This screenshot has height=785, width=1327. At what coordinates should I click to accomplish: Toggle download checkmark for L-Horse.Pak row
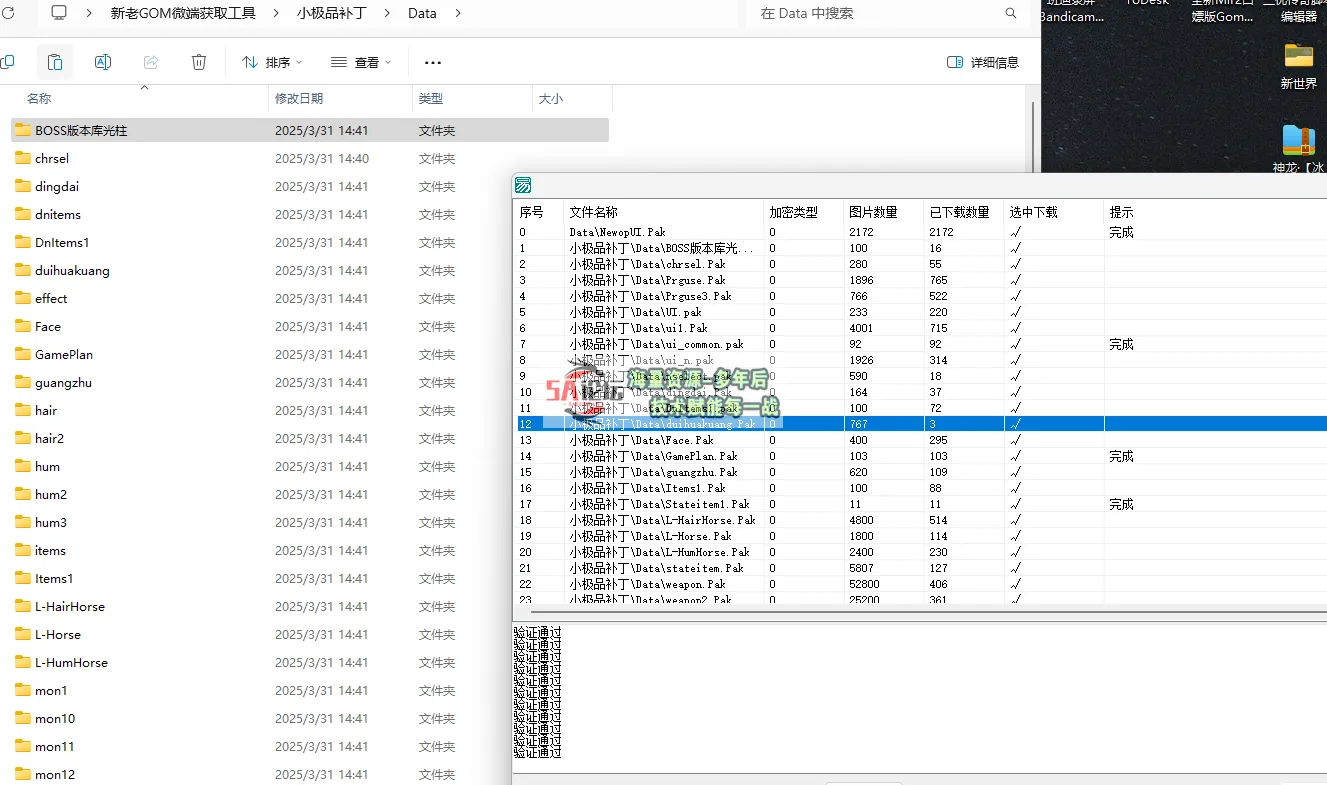coord(1016,536)
